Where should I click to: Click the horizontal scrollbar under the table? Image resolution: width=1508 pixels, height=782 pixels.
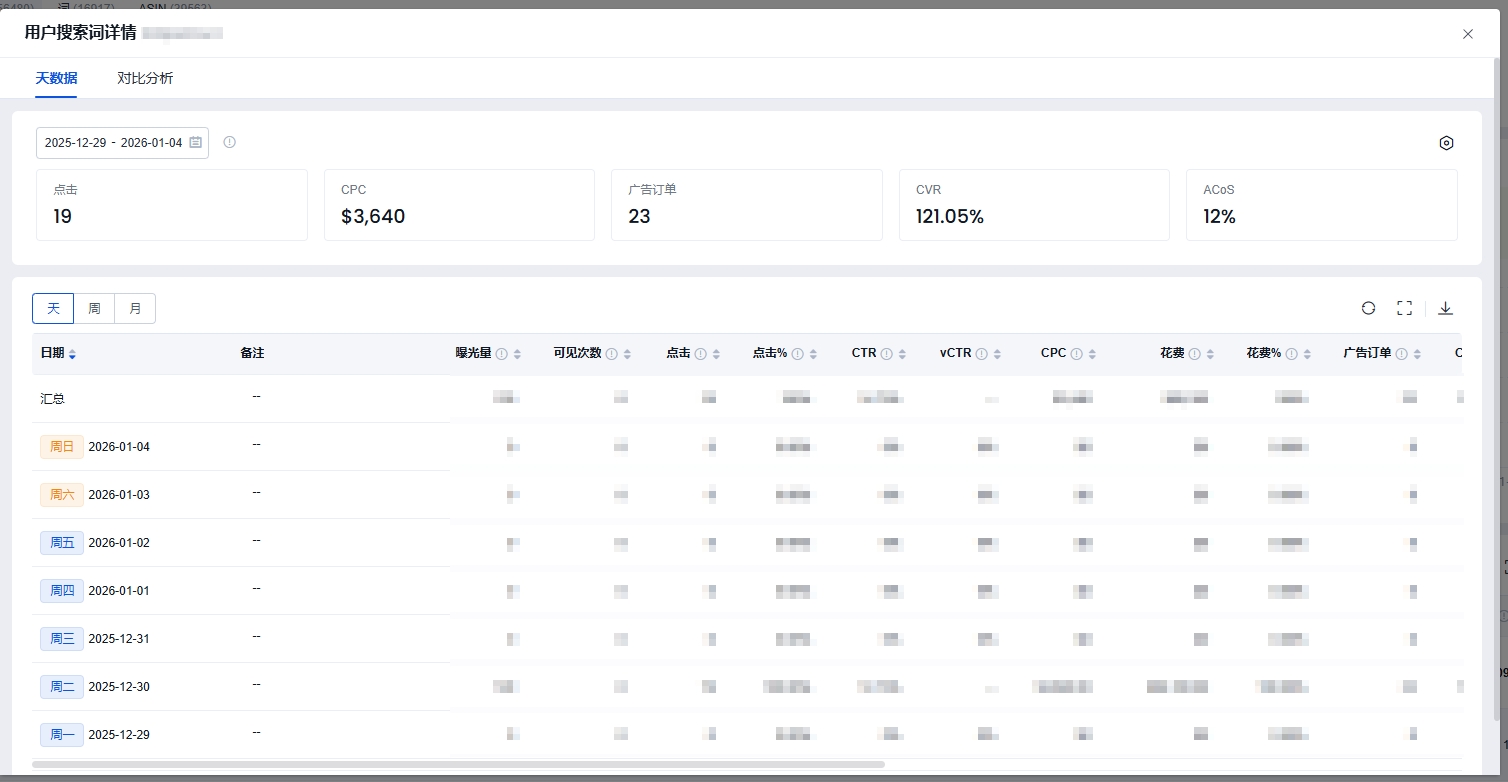458,764
